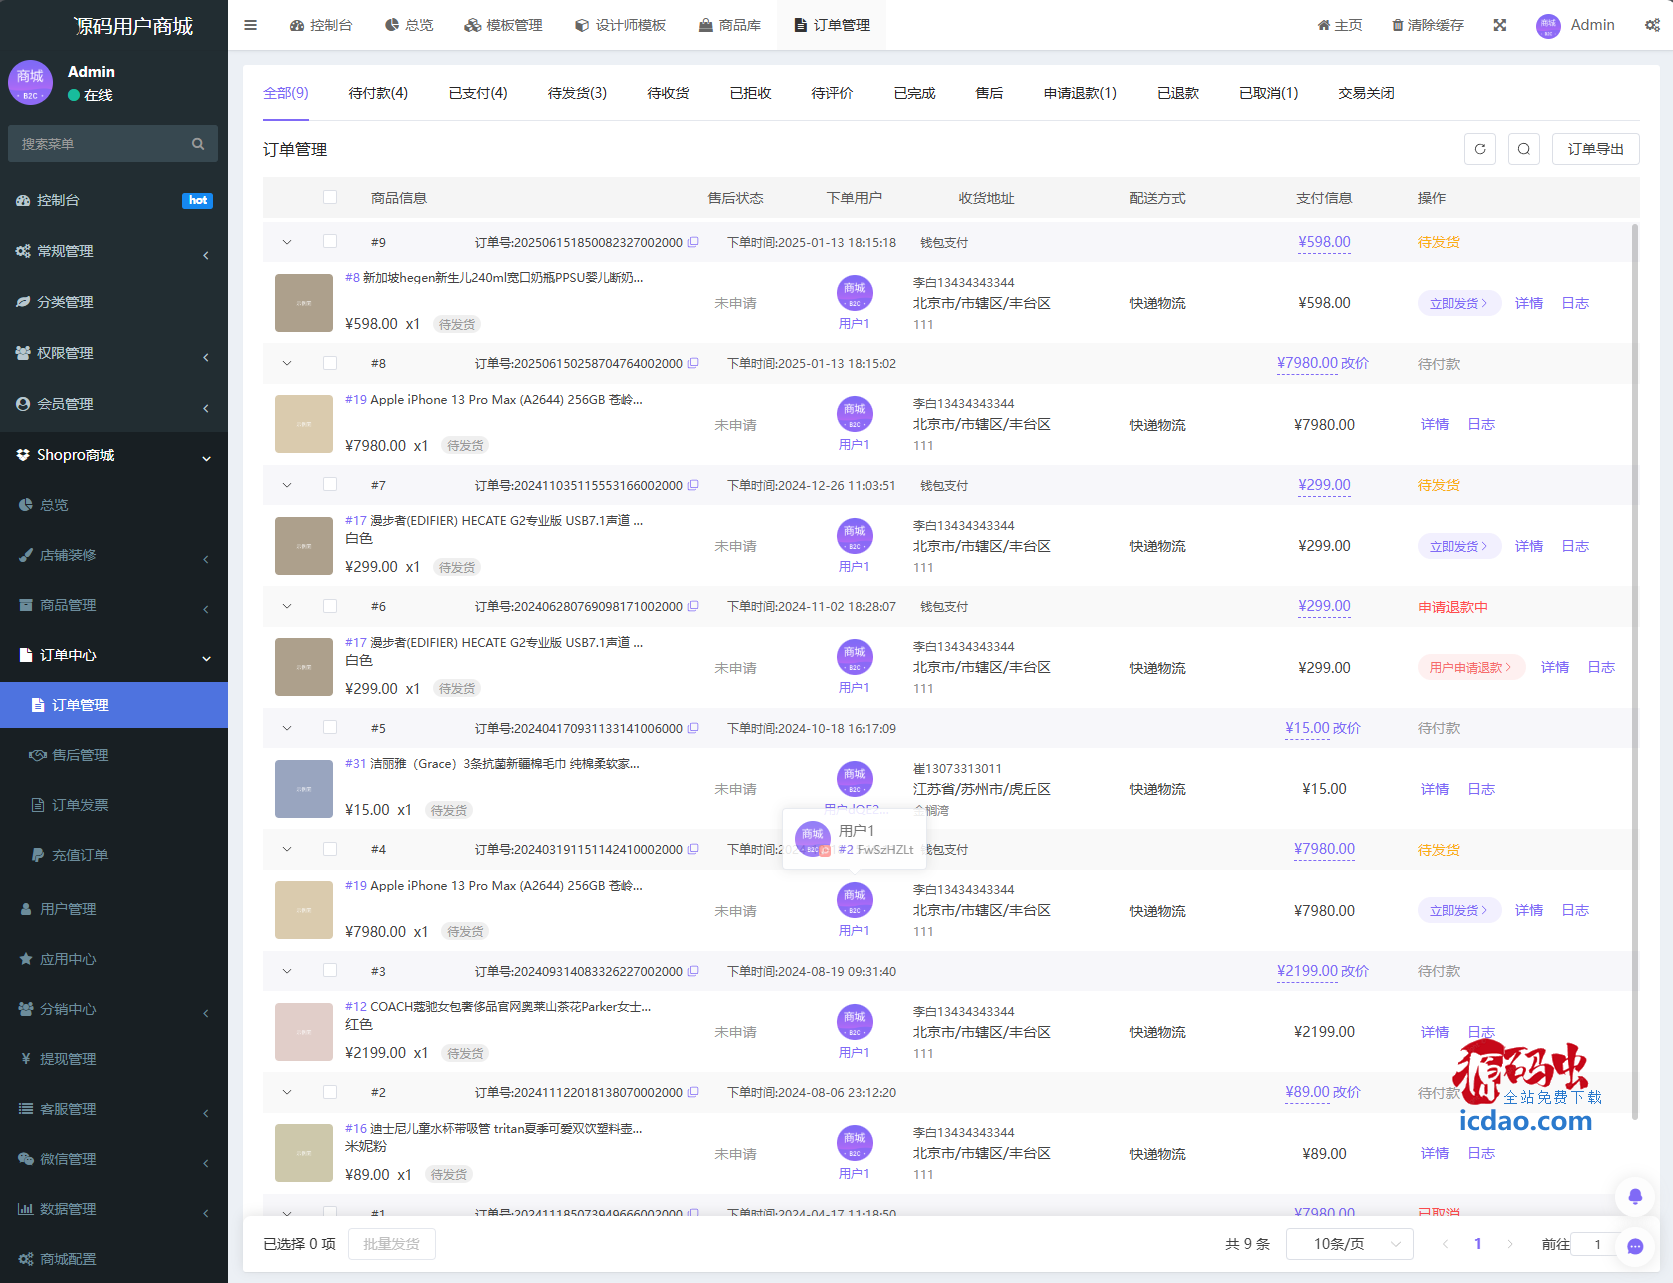Go to next page arrow in pagination
The width and height of the screenshot is (1673, 1283).
pyautogui.click(x=1509, y=1244)
